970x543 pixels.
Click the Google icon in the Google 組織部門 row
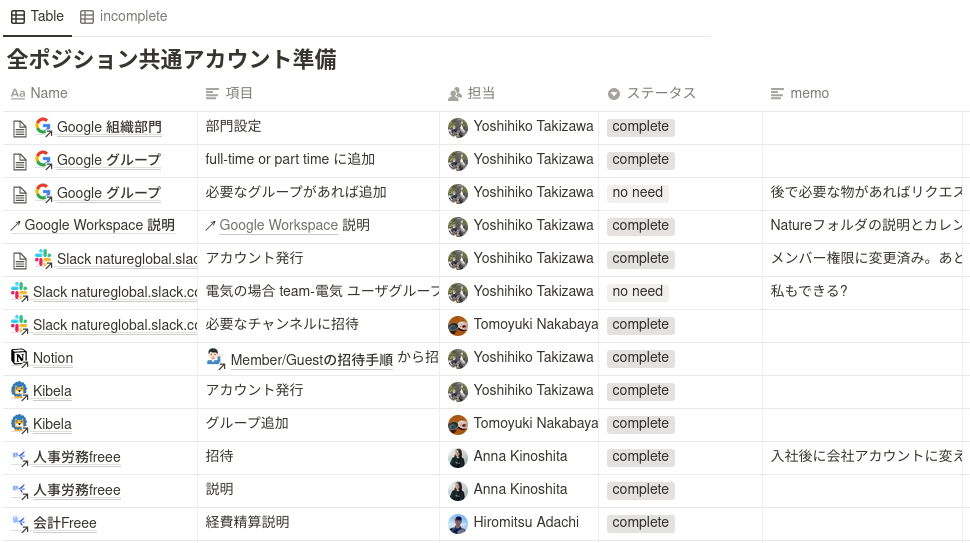pos(43,127)
